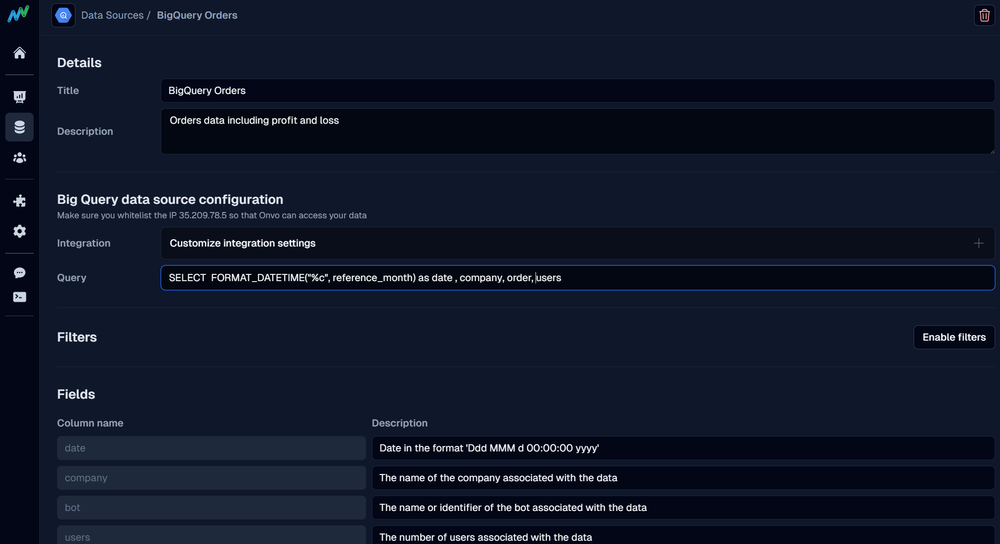This screenshot has width=1000, height=544.
Task: Click the Query SQL input field
Action: click(577, 277)
